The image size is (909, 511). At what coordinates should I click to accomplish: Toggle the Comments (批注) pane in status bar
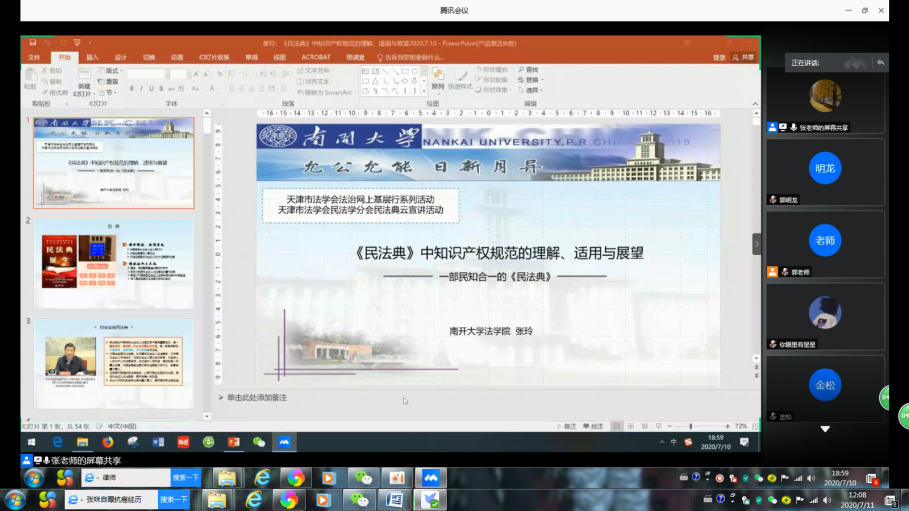tap(593, 426)
